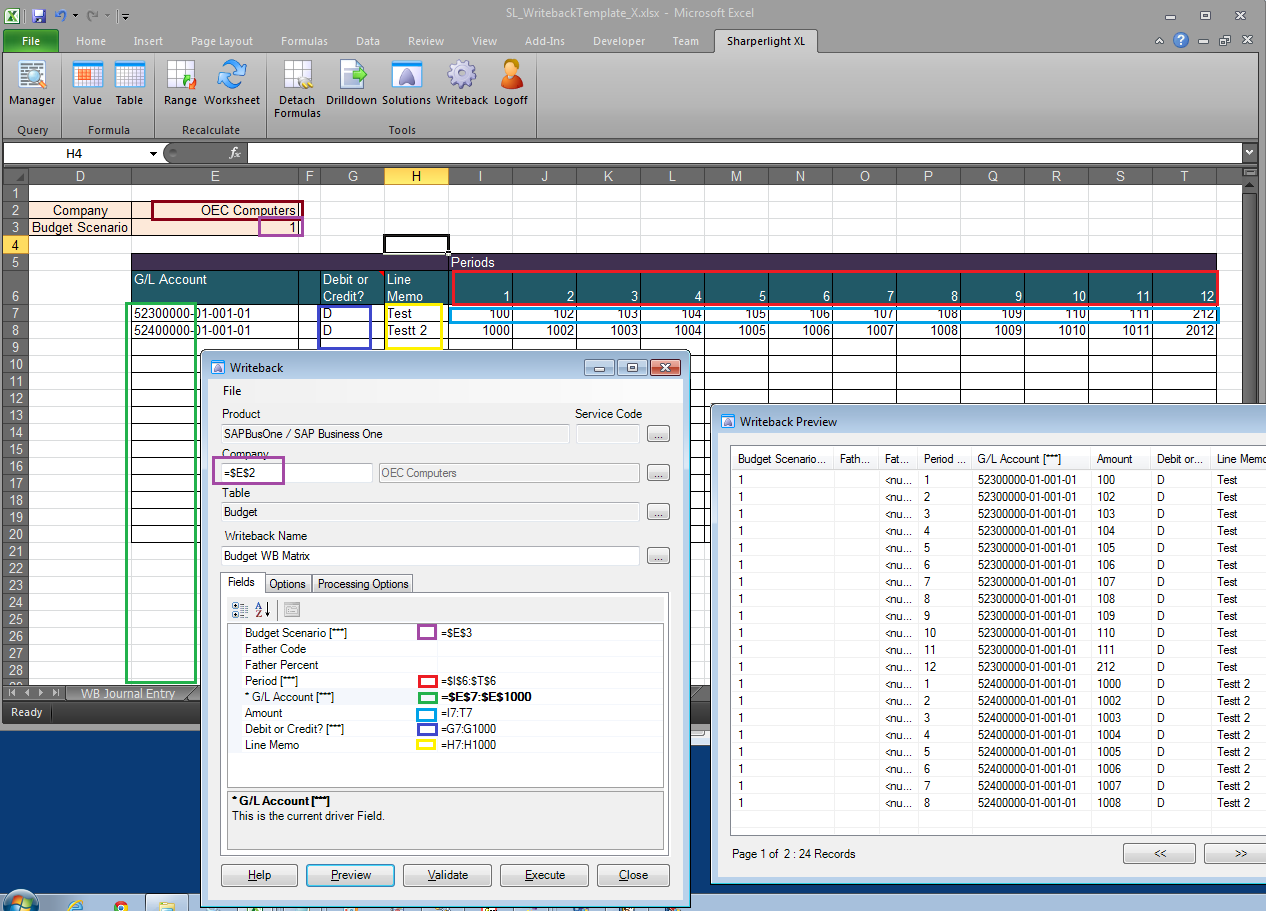This screenshot has height=911, width=1266.
Task: Click Close button in Writeback dialog
Action: [633, 875]
